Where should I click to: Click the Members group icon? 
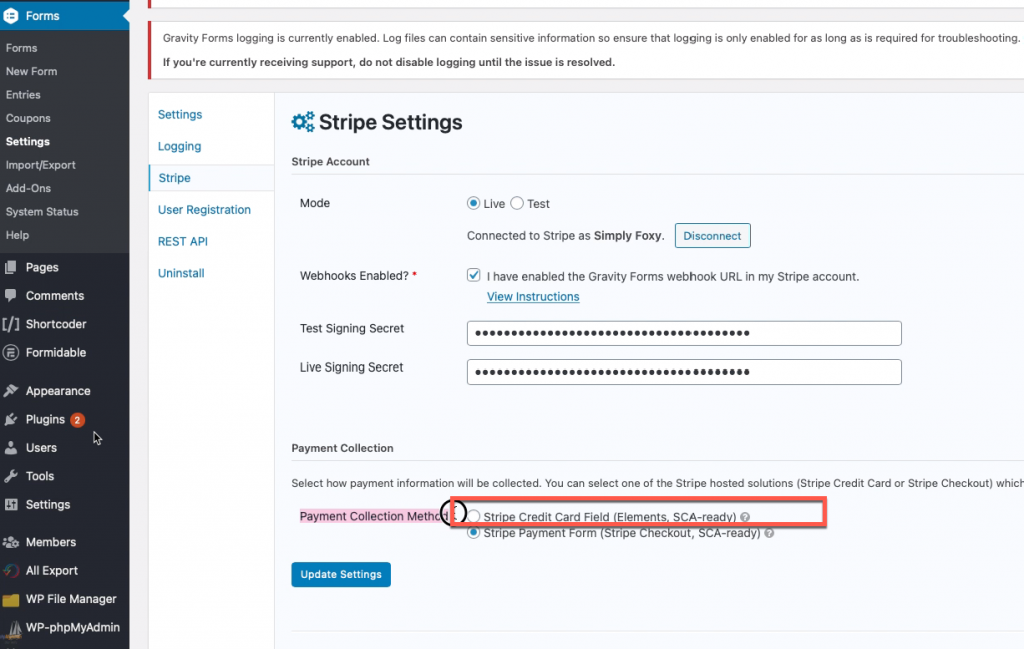click(x=10, y=542)
